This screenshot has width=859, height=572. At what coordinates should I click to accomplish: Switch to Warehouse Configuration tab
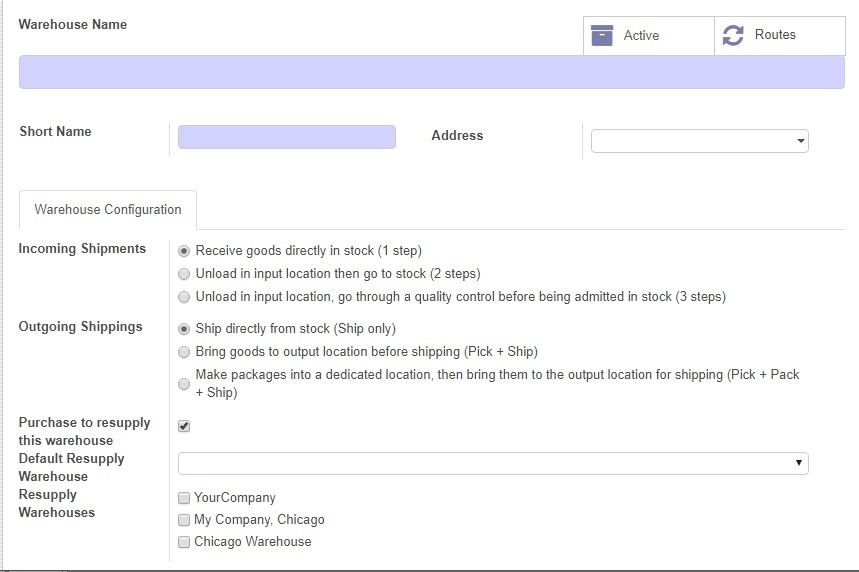pyautogui.click(x=108, y=210)
